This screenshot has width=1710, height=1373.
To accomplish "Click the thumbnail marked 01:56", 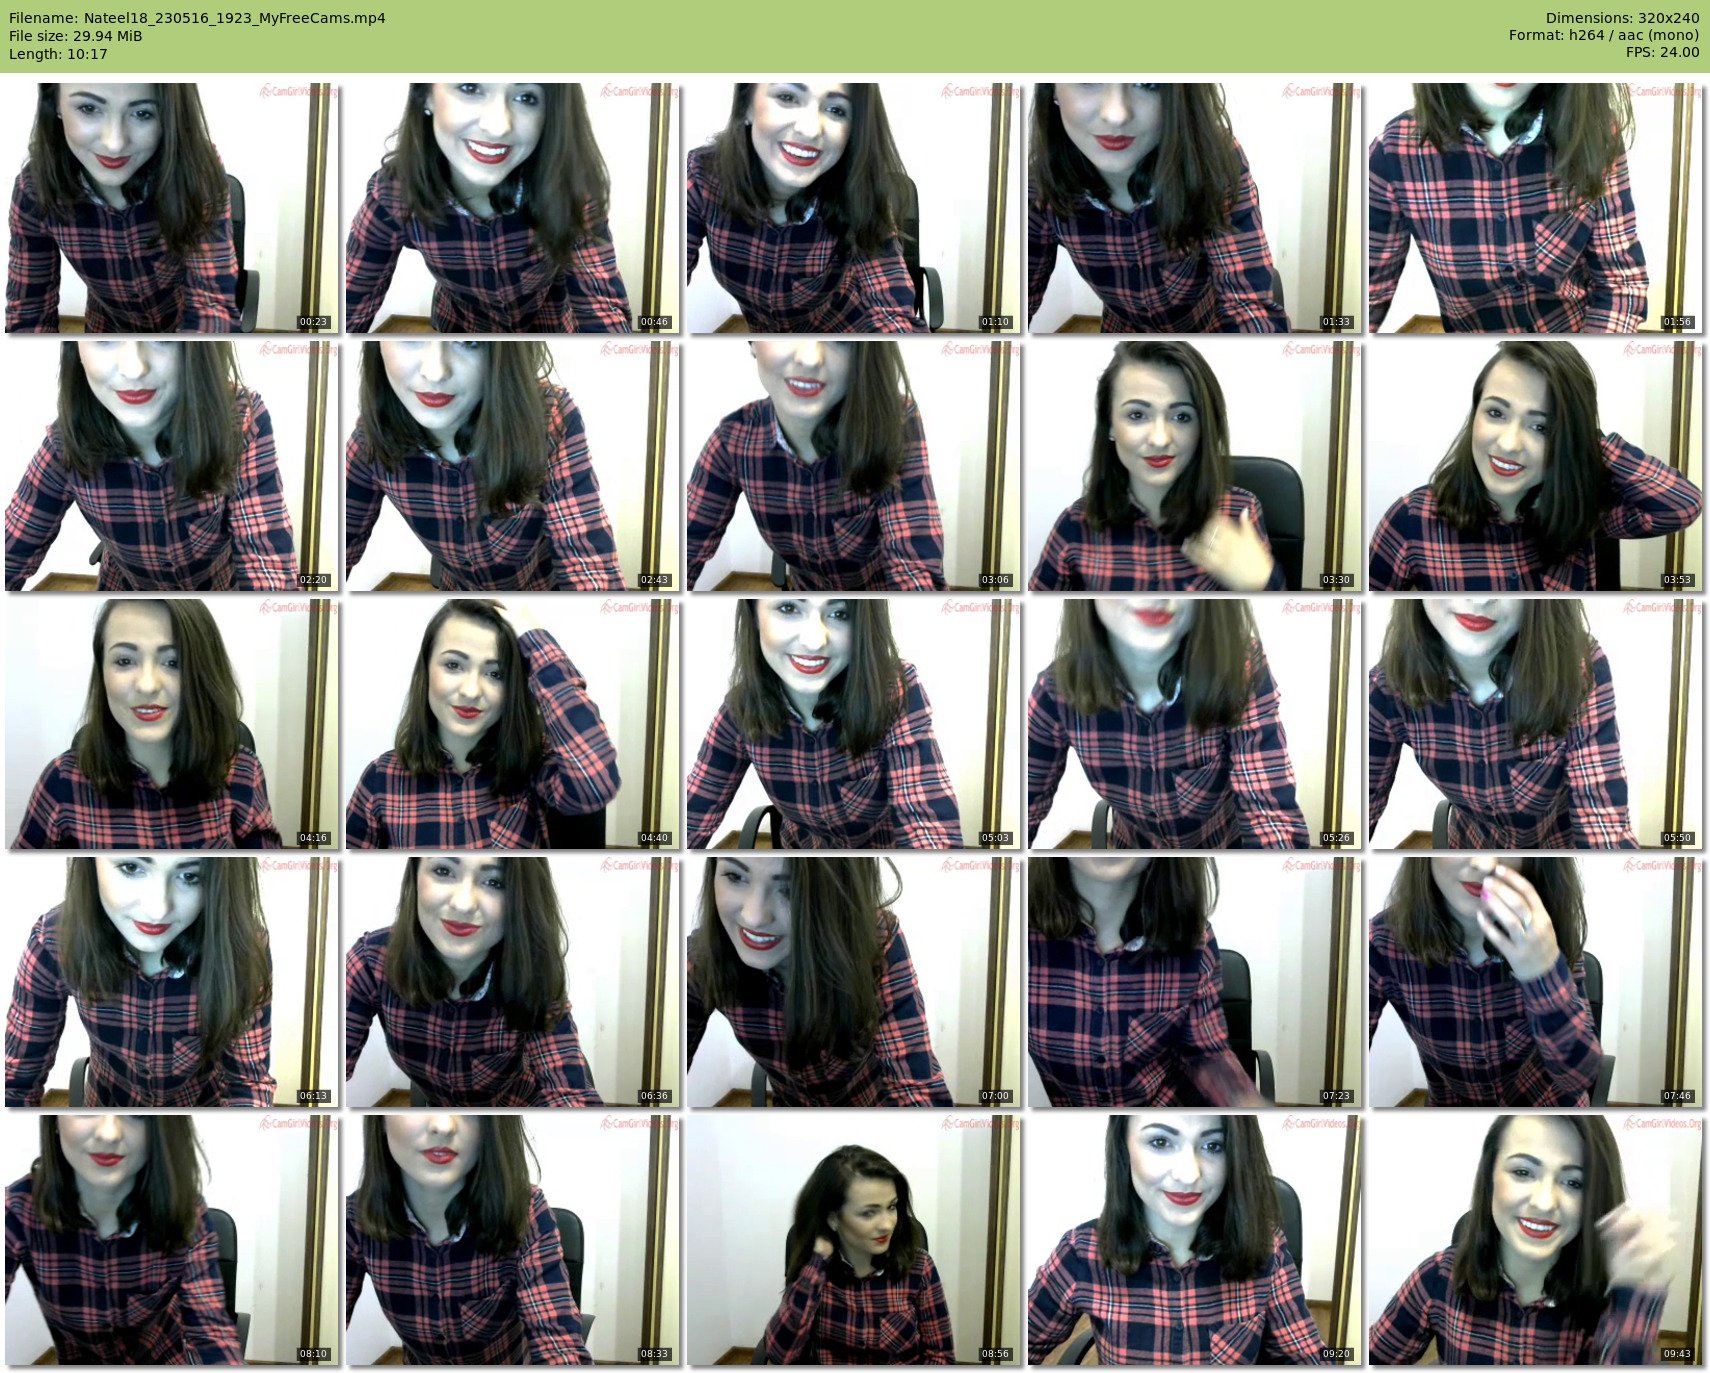I will point(1536,208).
